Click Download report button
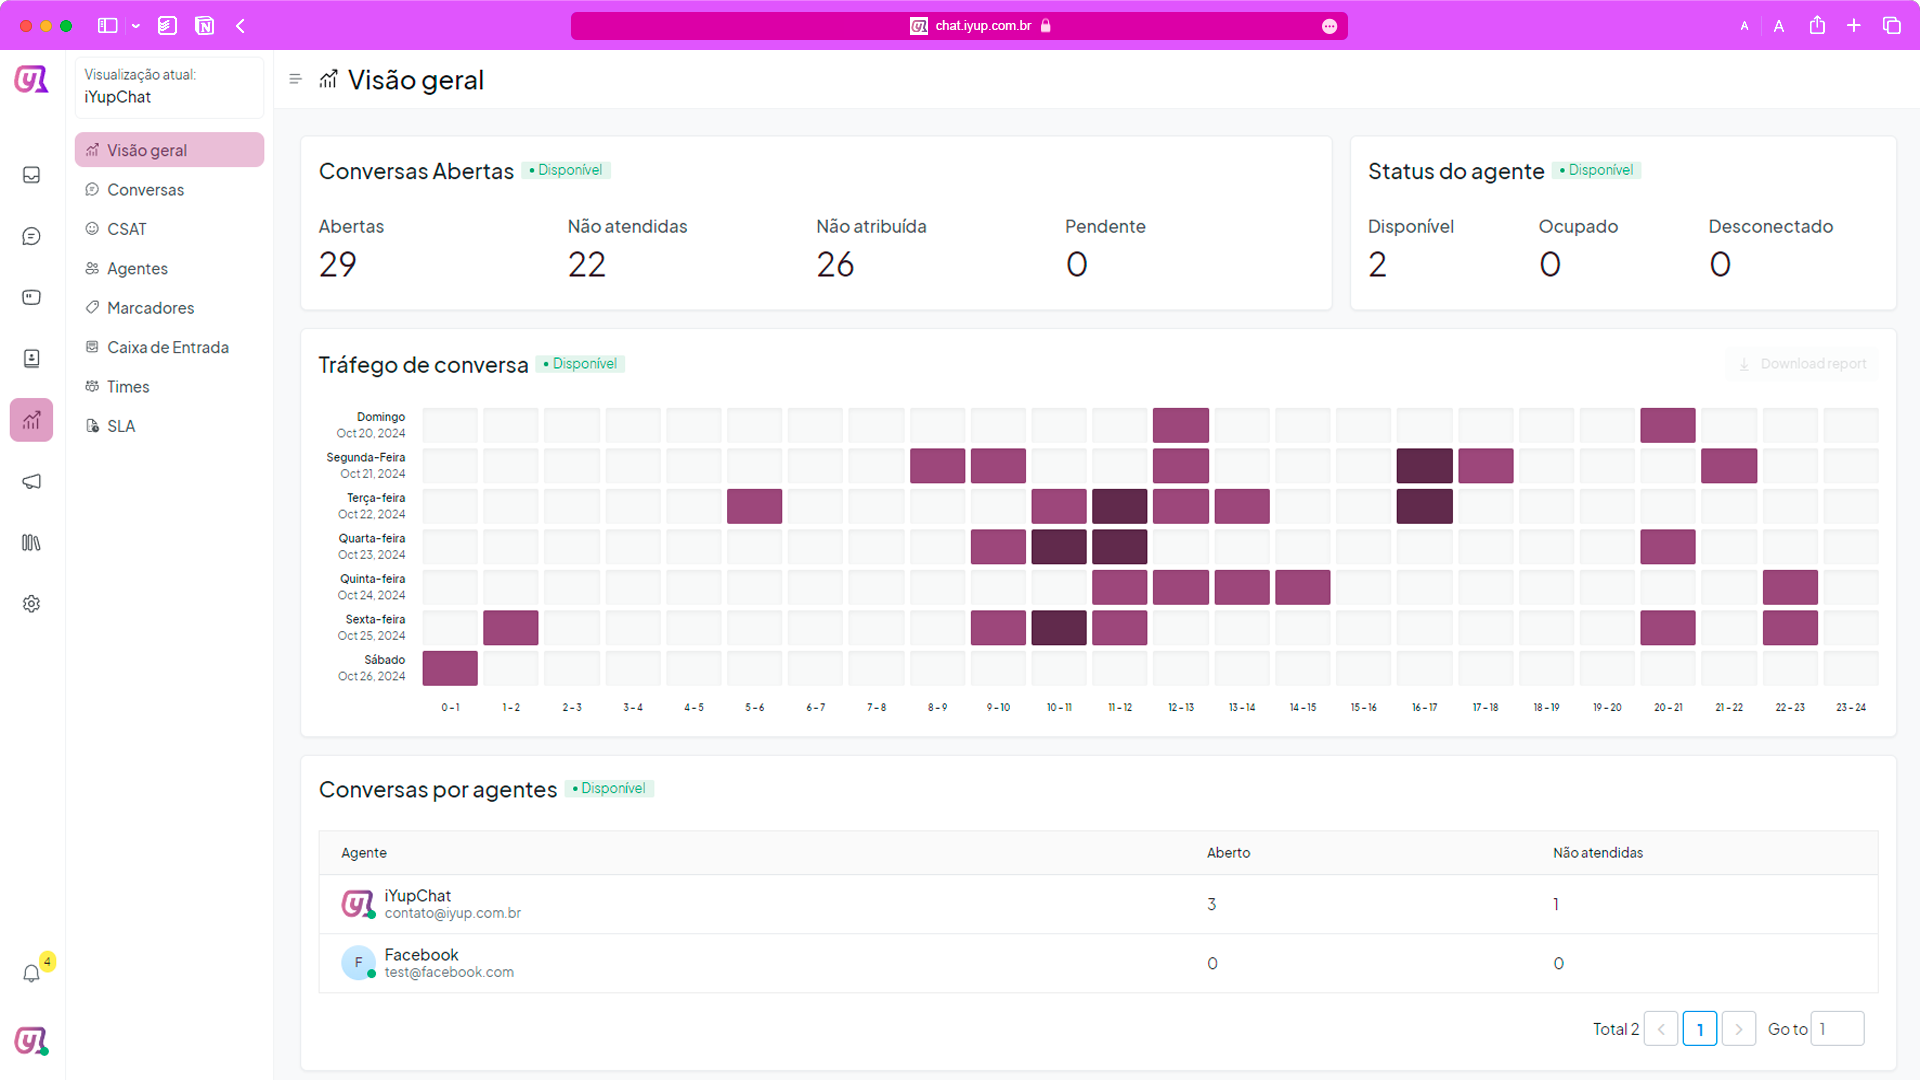The width and height of the screenshot is (1920, 1080). [1802, 364]
